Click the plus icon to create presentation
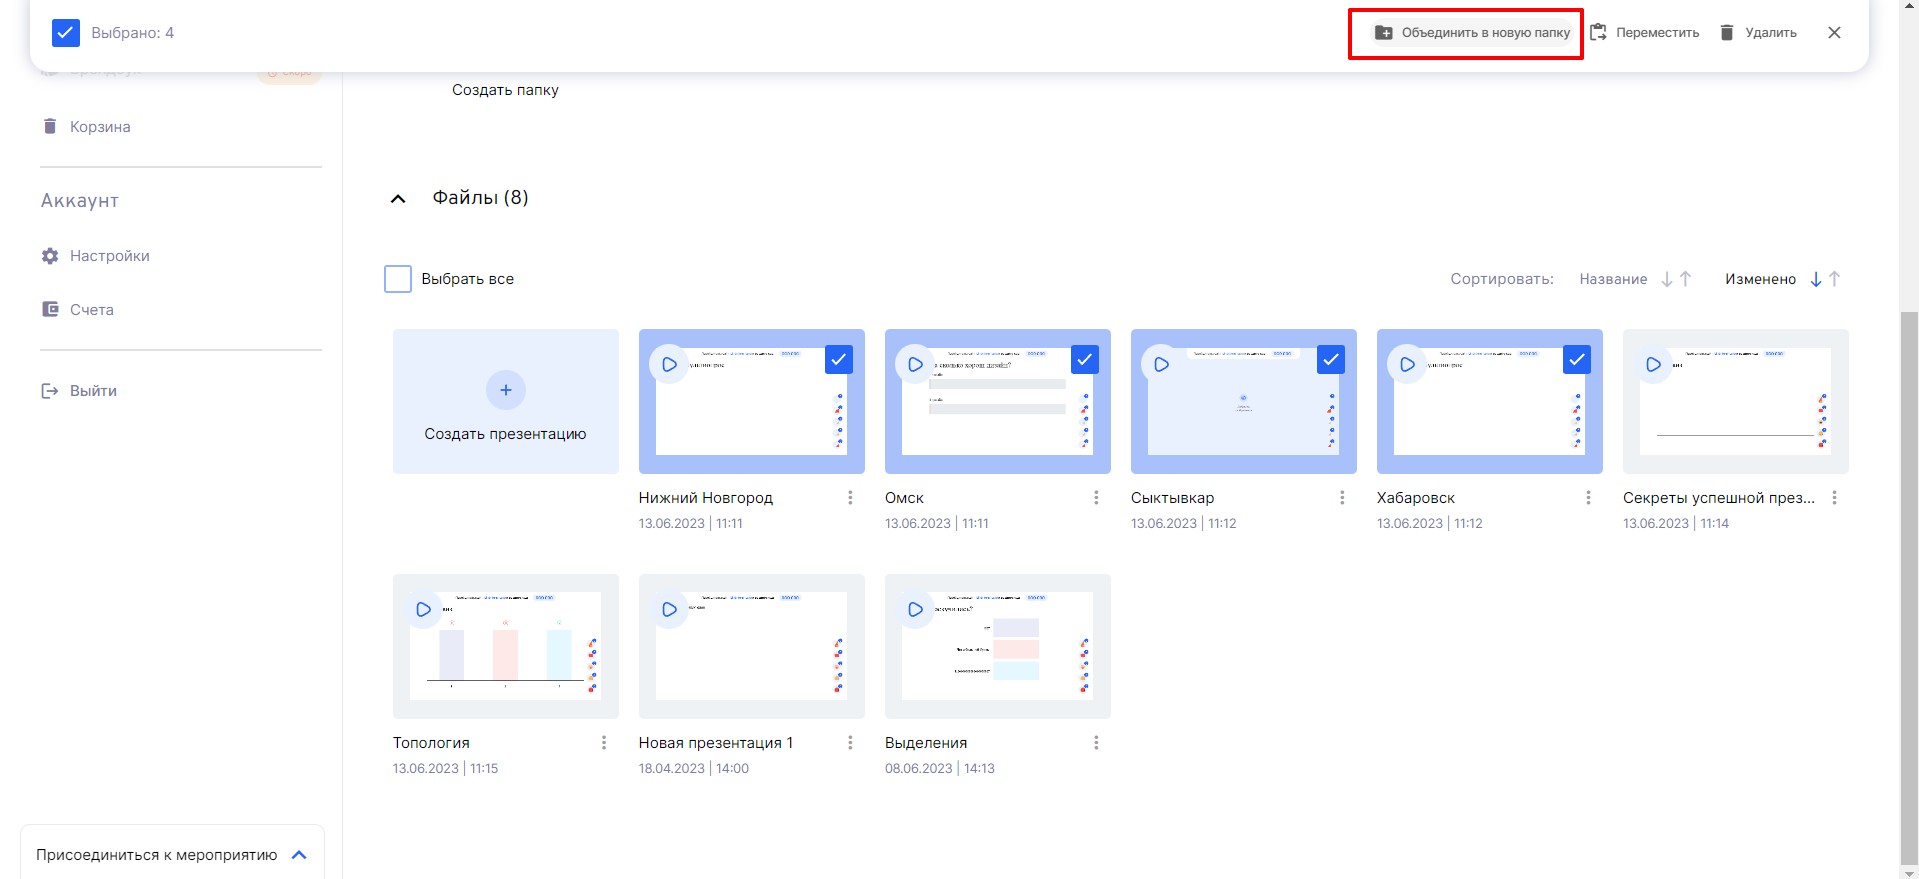1919x879 pixels. click(506, 390)
